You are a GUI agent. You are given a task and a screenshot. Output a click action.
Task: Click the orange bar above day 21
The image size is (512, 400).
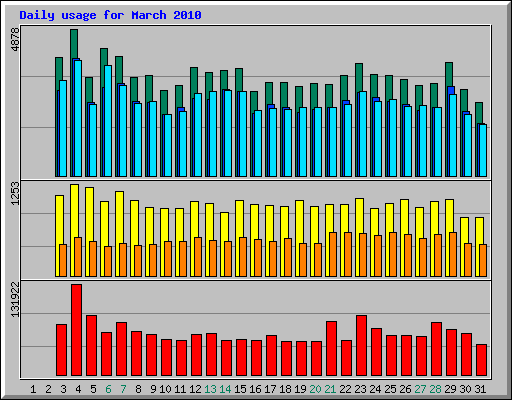point(333,254)
